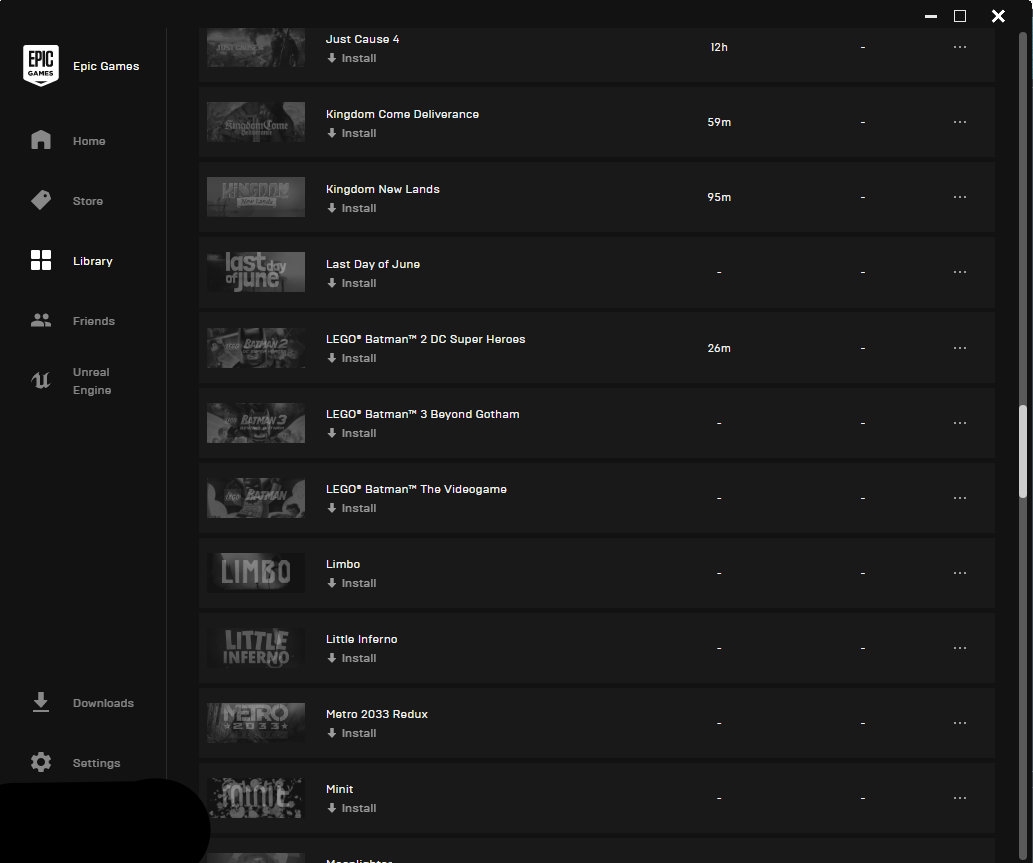1033x863 pixels.
Task: Open more options for Just Cause 4
Action: [x=960, y=47]
